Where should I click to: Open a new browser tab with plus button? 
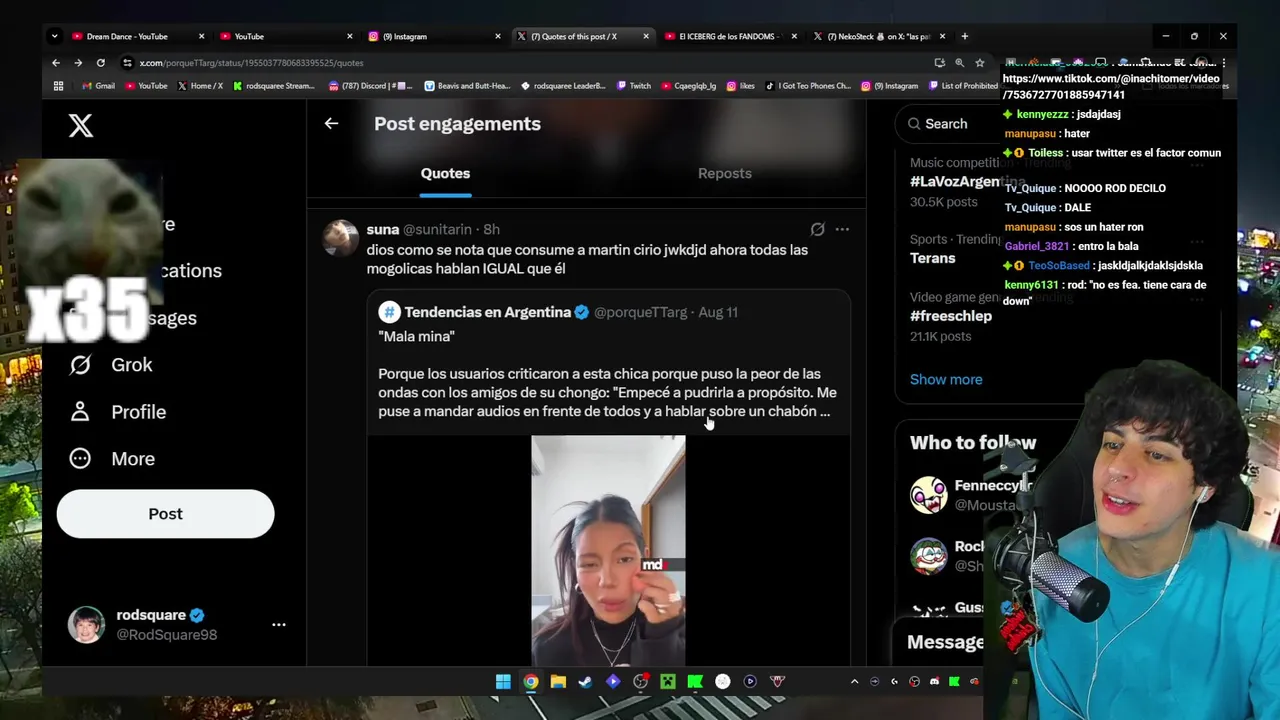click(964, 36)
